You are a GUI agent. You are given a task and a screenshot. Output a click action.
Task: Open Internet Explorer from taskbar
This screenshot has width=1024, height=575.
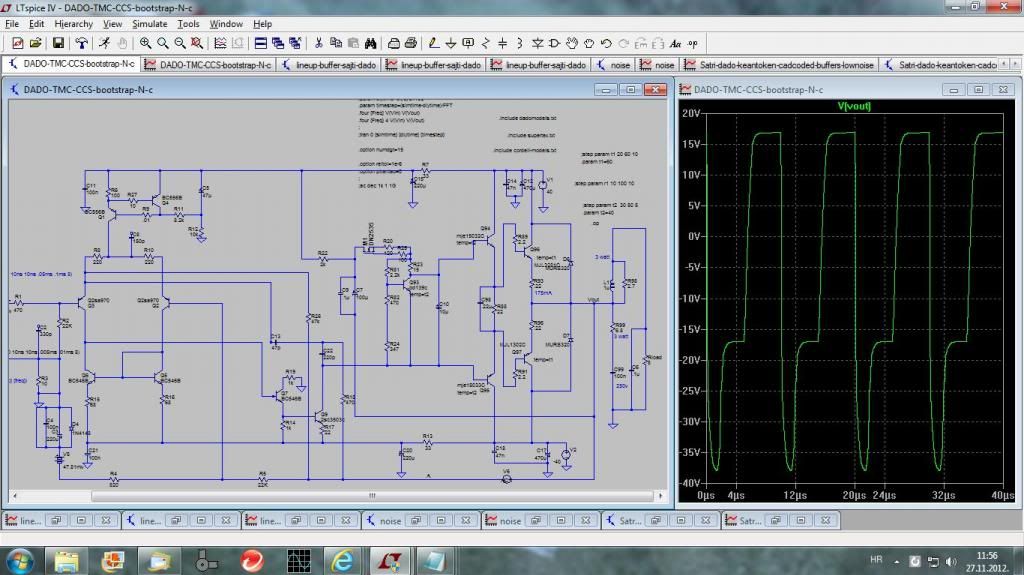pos(343,561)
